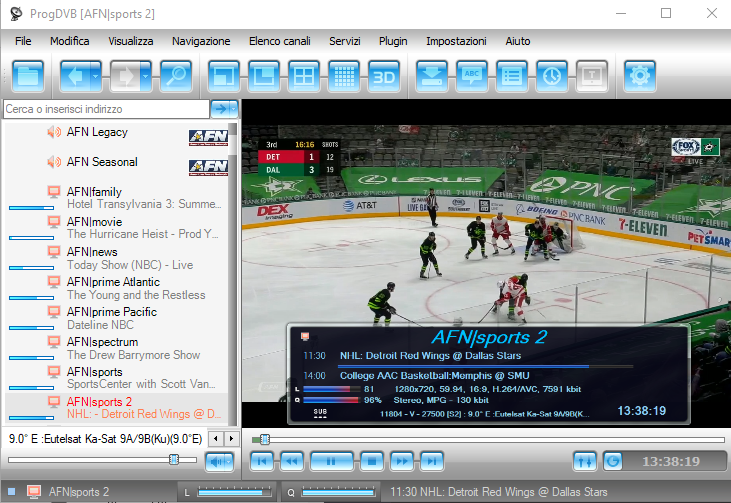This screenshot has width=731, height=503.
Task: Click the download/record toolbar icon
Action: coord(432,76)
